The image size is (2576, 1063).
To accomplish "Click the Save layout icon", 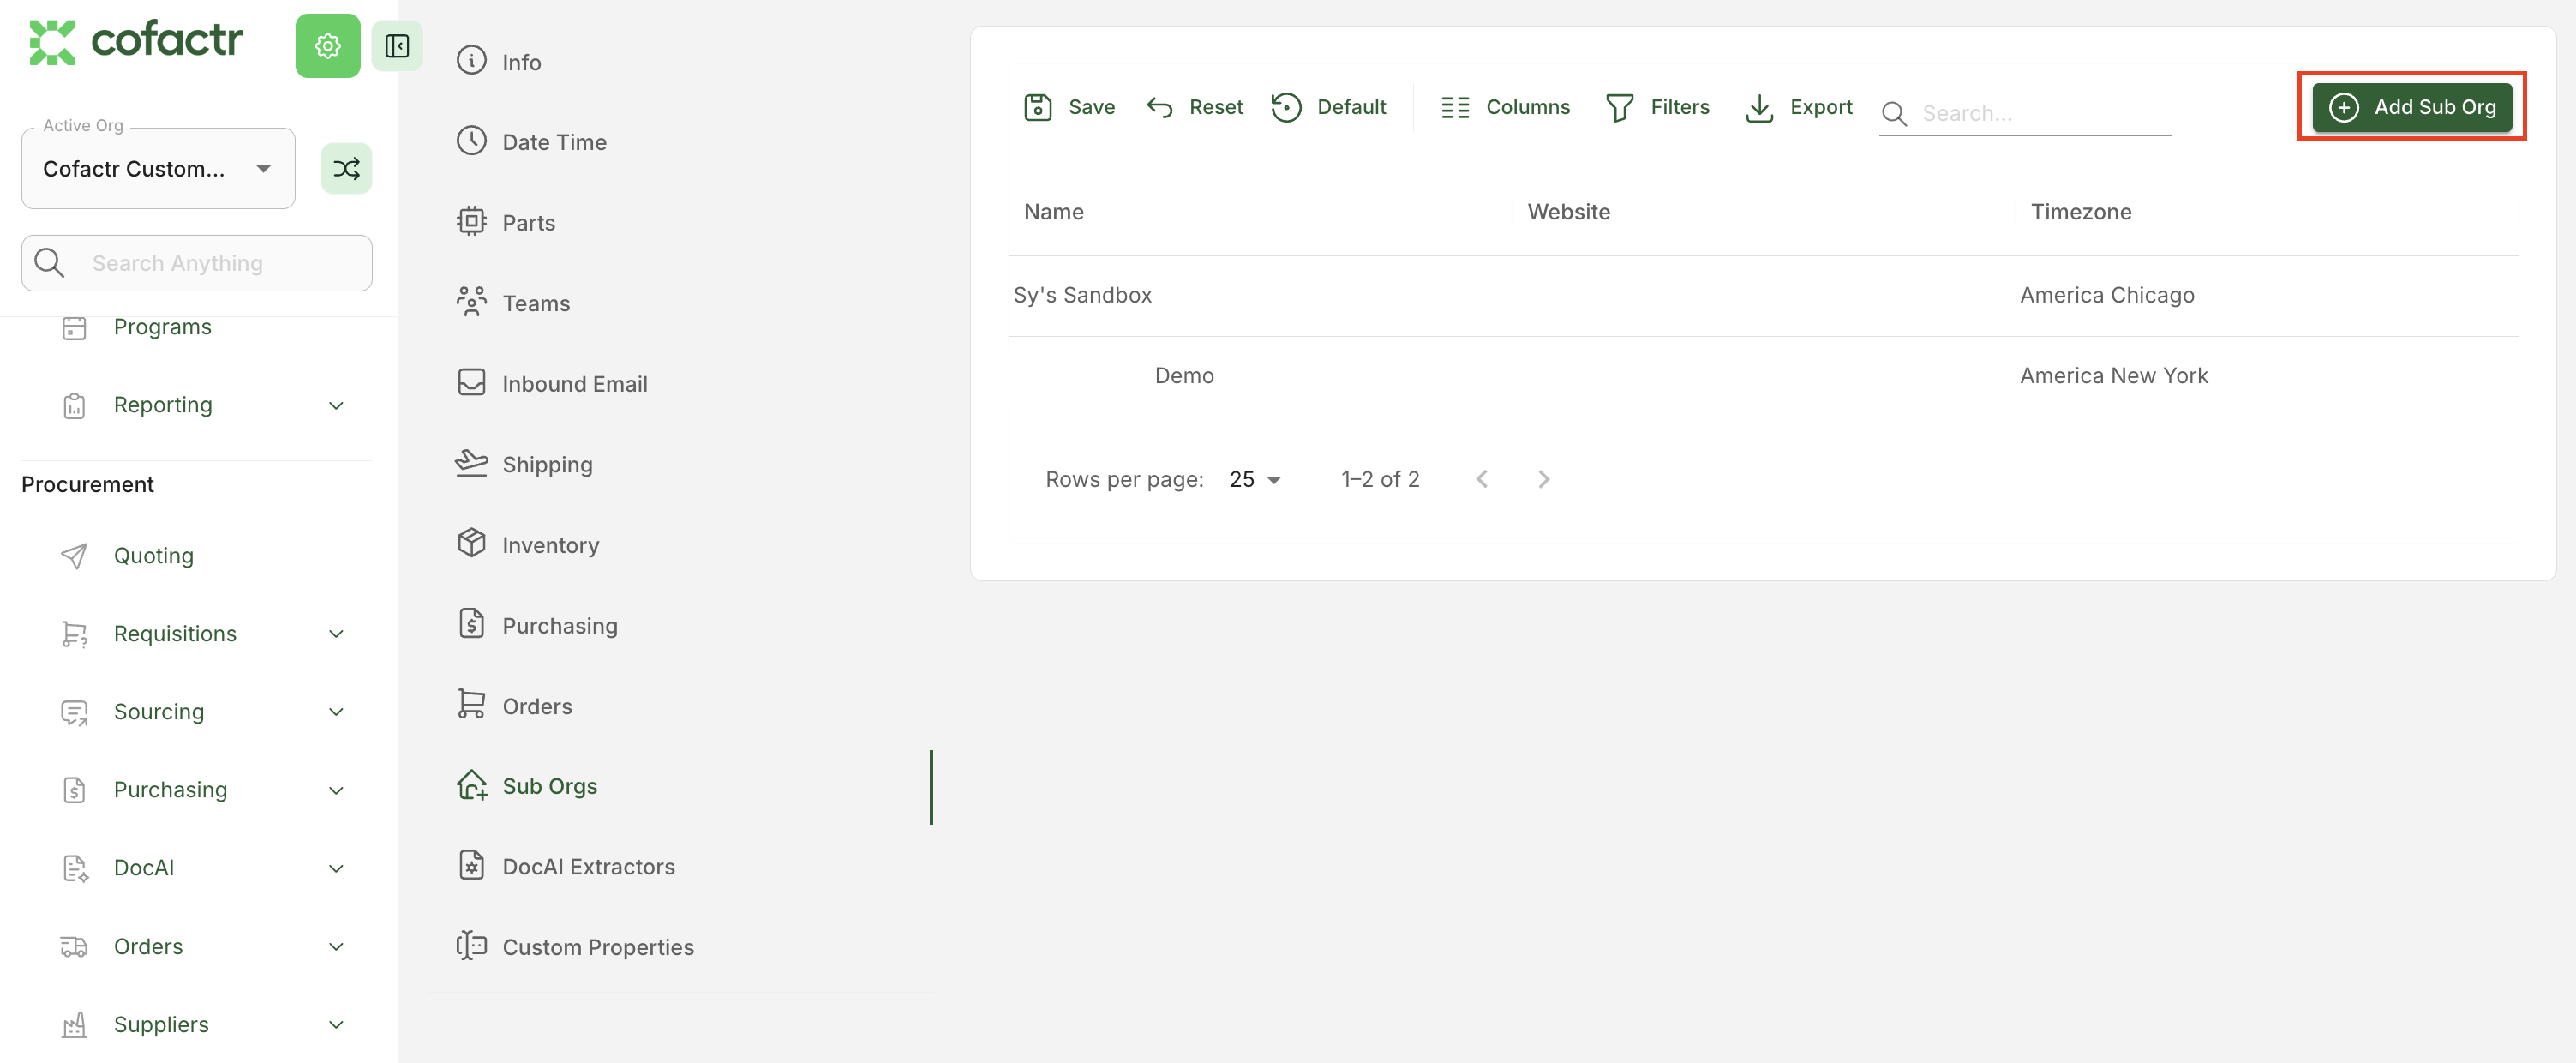I will tap(1037, 107).
